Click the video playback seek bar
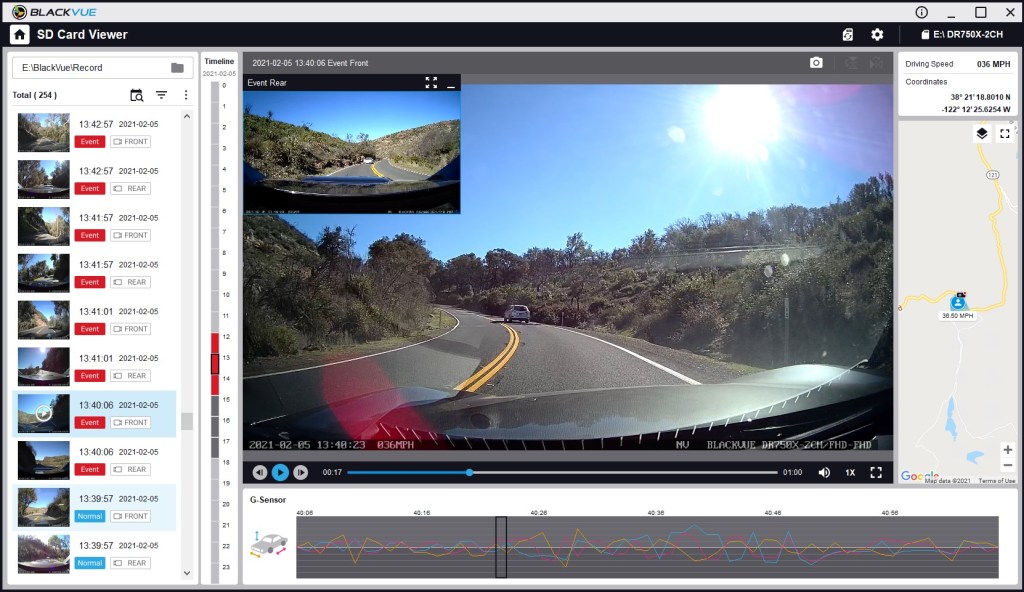This screenshot has height=592, width=1024. click(x=562, y=472)
